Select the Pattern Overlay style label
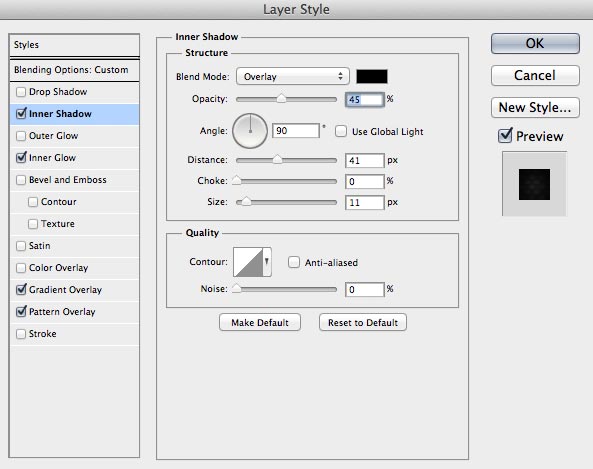 click(62, 312)
